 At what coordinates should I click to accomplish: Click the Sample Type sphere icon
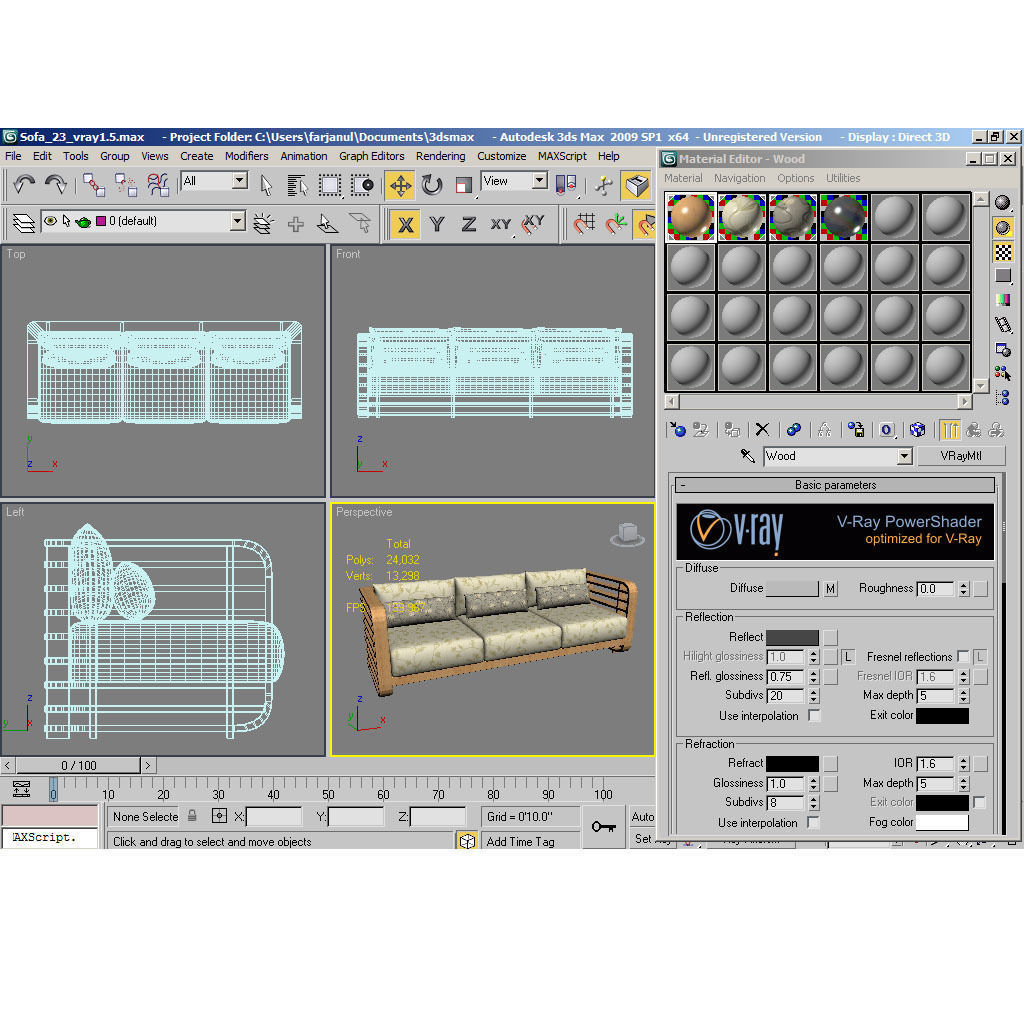(x=1002, y=202)
